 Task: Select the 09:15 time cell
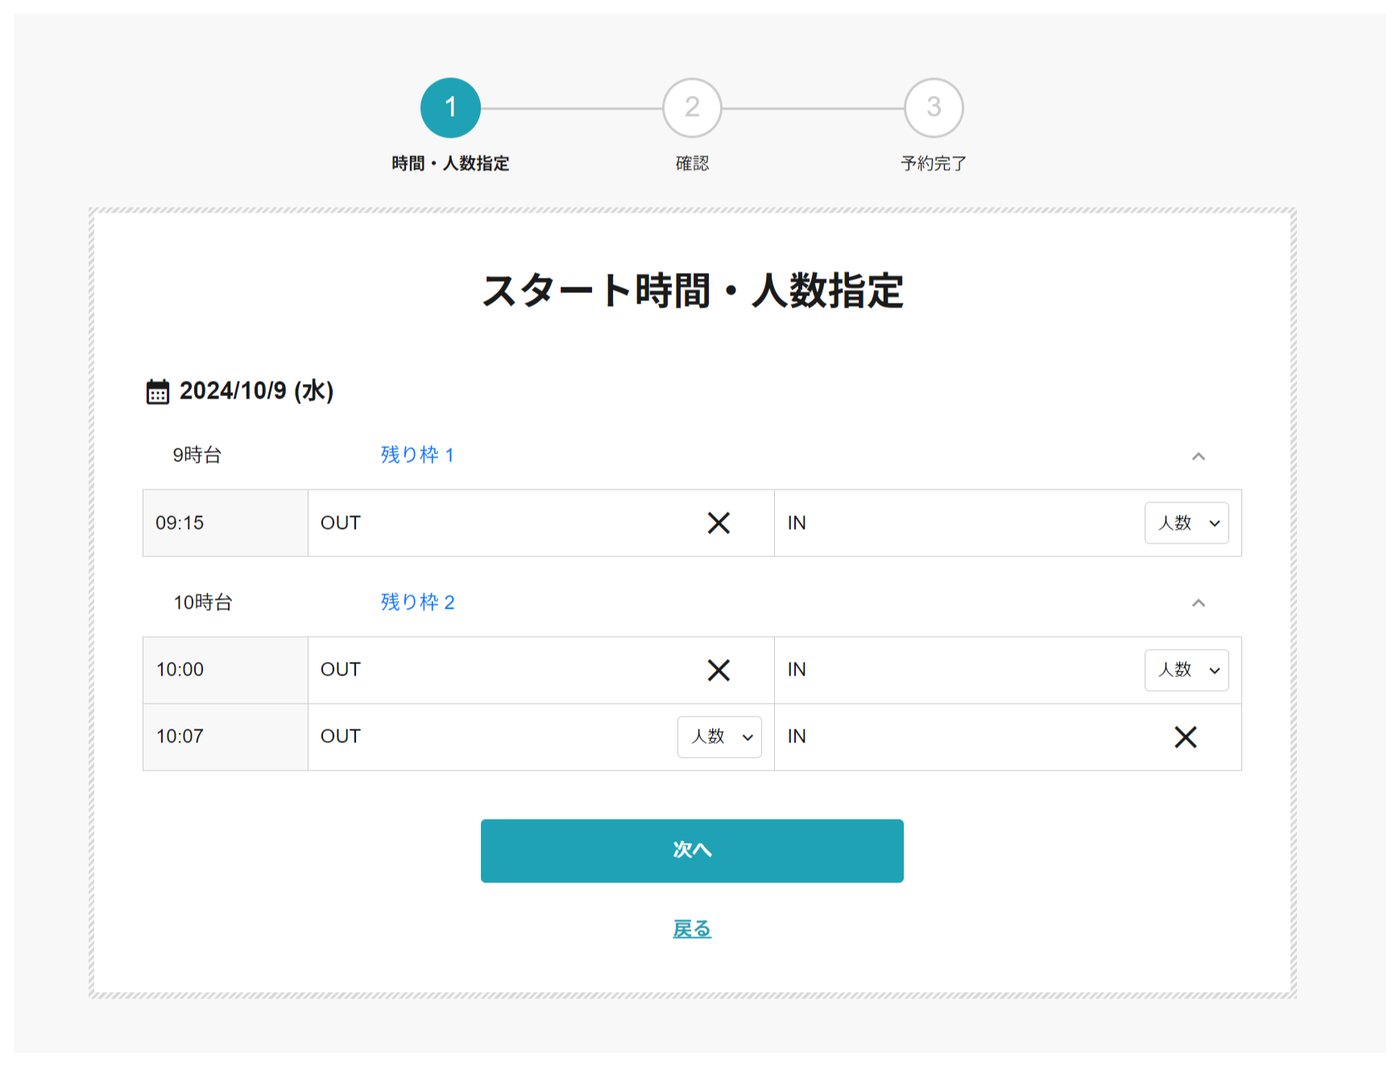226,523
